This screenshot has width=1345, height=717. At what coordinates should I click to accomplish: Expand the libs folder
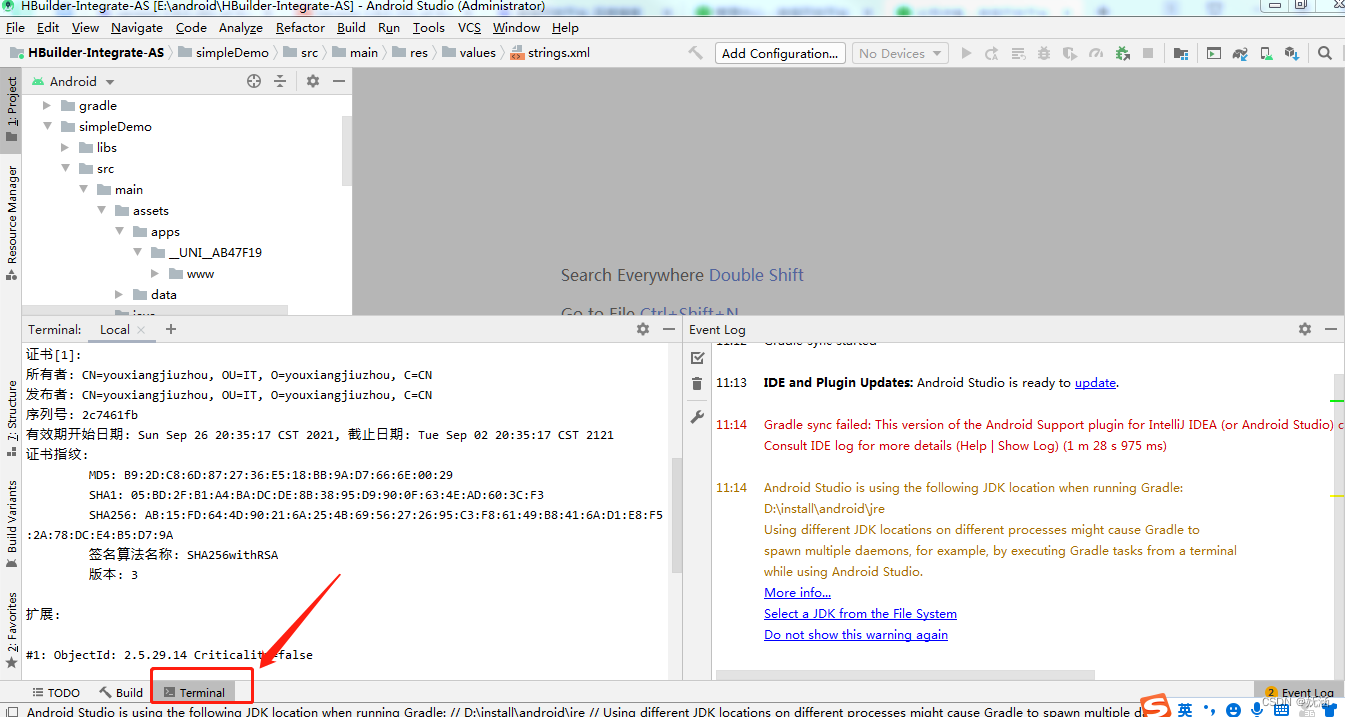click(x=65, y=148)
